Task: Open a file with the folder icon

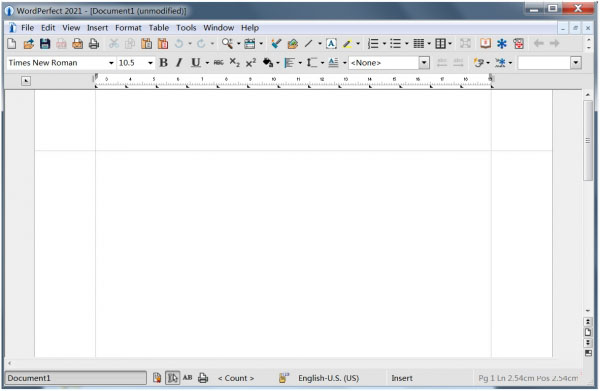Action: [x=28, y=44]
